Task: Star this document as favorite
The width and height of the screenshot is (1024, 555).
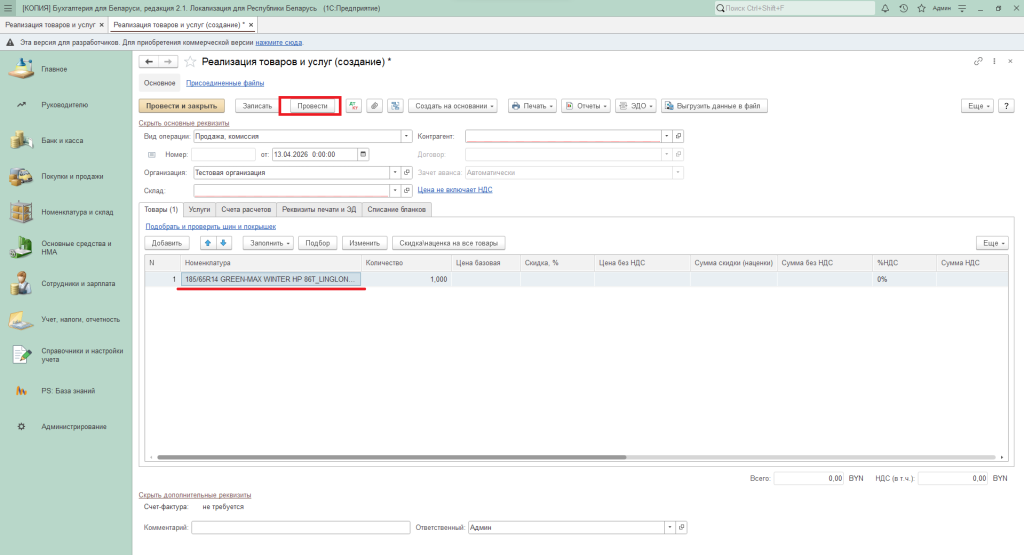Action: click(190, 62)
